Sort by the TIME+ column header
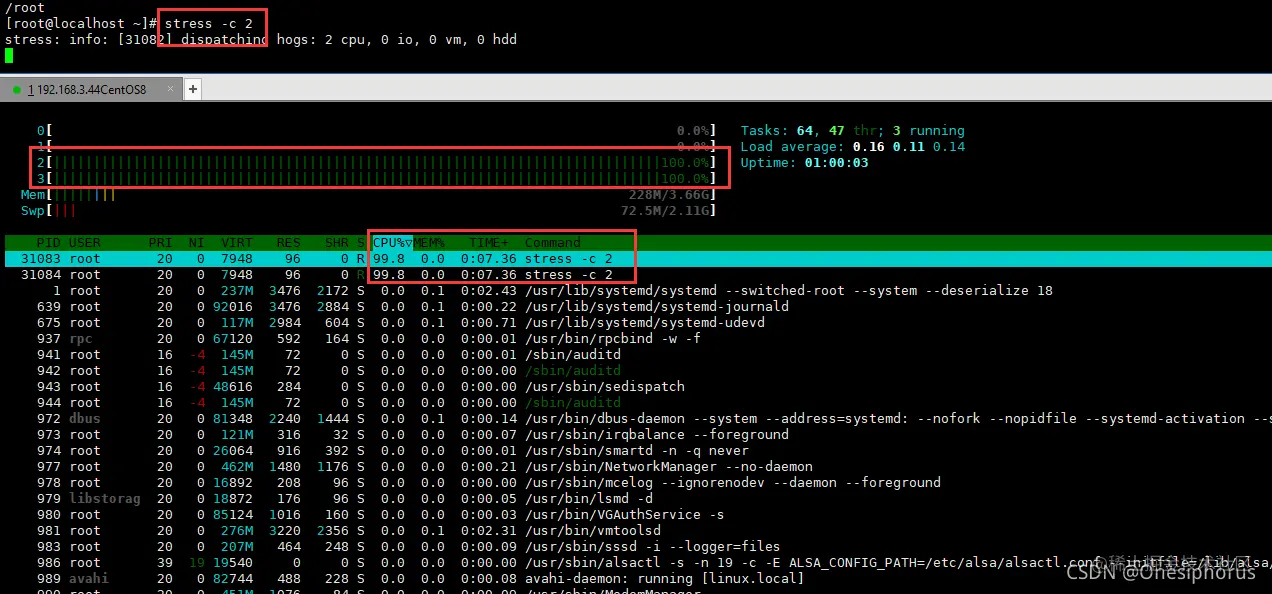The height and width of the screenshot is (594, 1272). pyautogui.click(x=488, y=242)
